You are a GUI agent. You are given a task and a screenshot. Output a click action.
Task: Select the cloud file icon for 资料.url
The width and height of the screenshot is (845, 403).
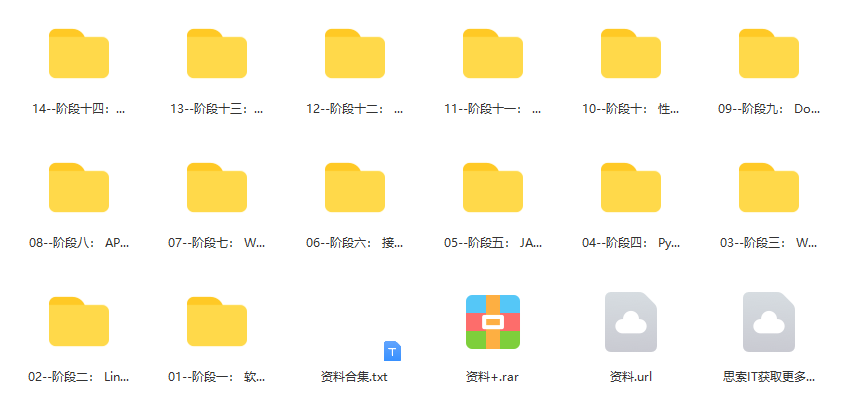(x=631, y=322)
